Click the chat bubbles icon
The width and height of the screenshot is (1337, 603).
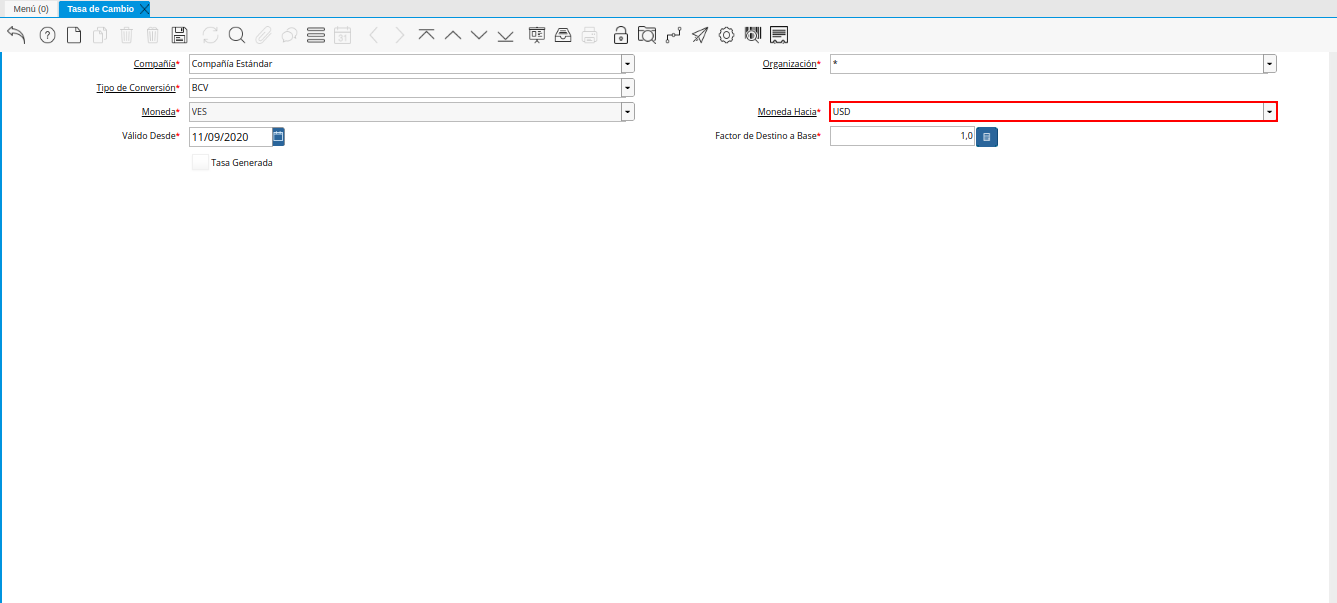pyautogui.click(x=289, y=35)
